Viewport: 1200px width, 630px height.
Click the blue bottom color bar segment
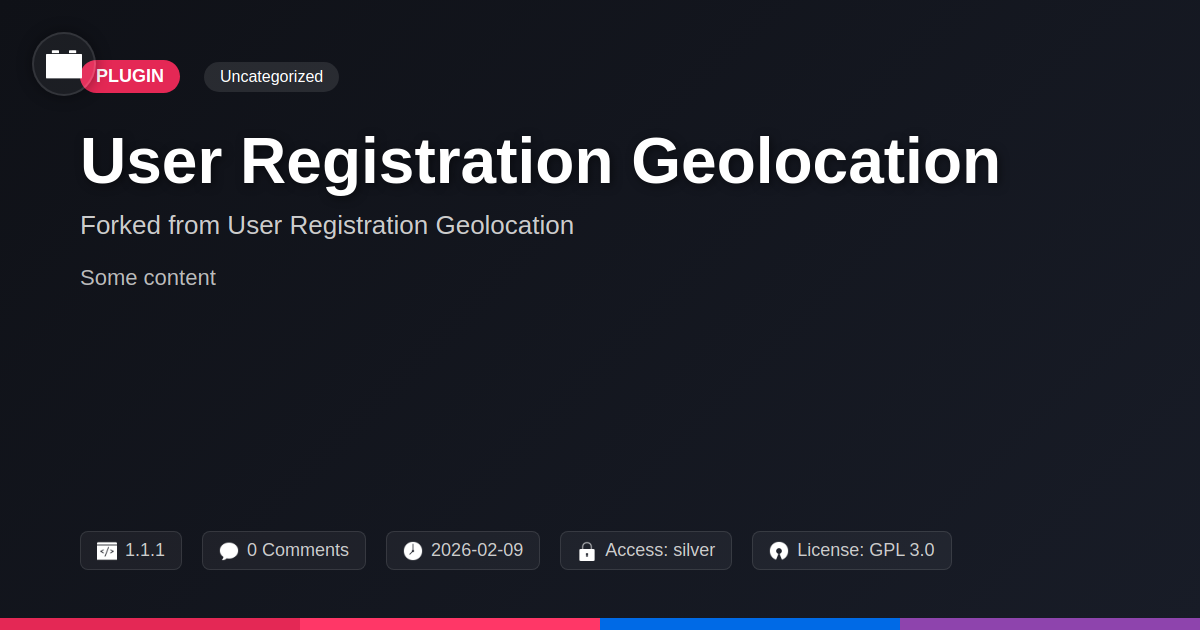[x=750, y=623]
